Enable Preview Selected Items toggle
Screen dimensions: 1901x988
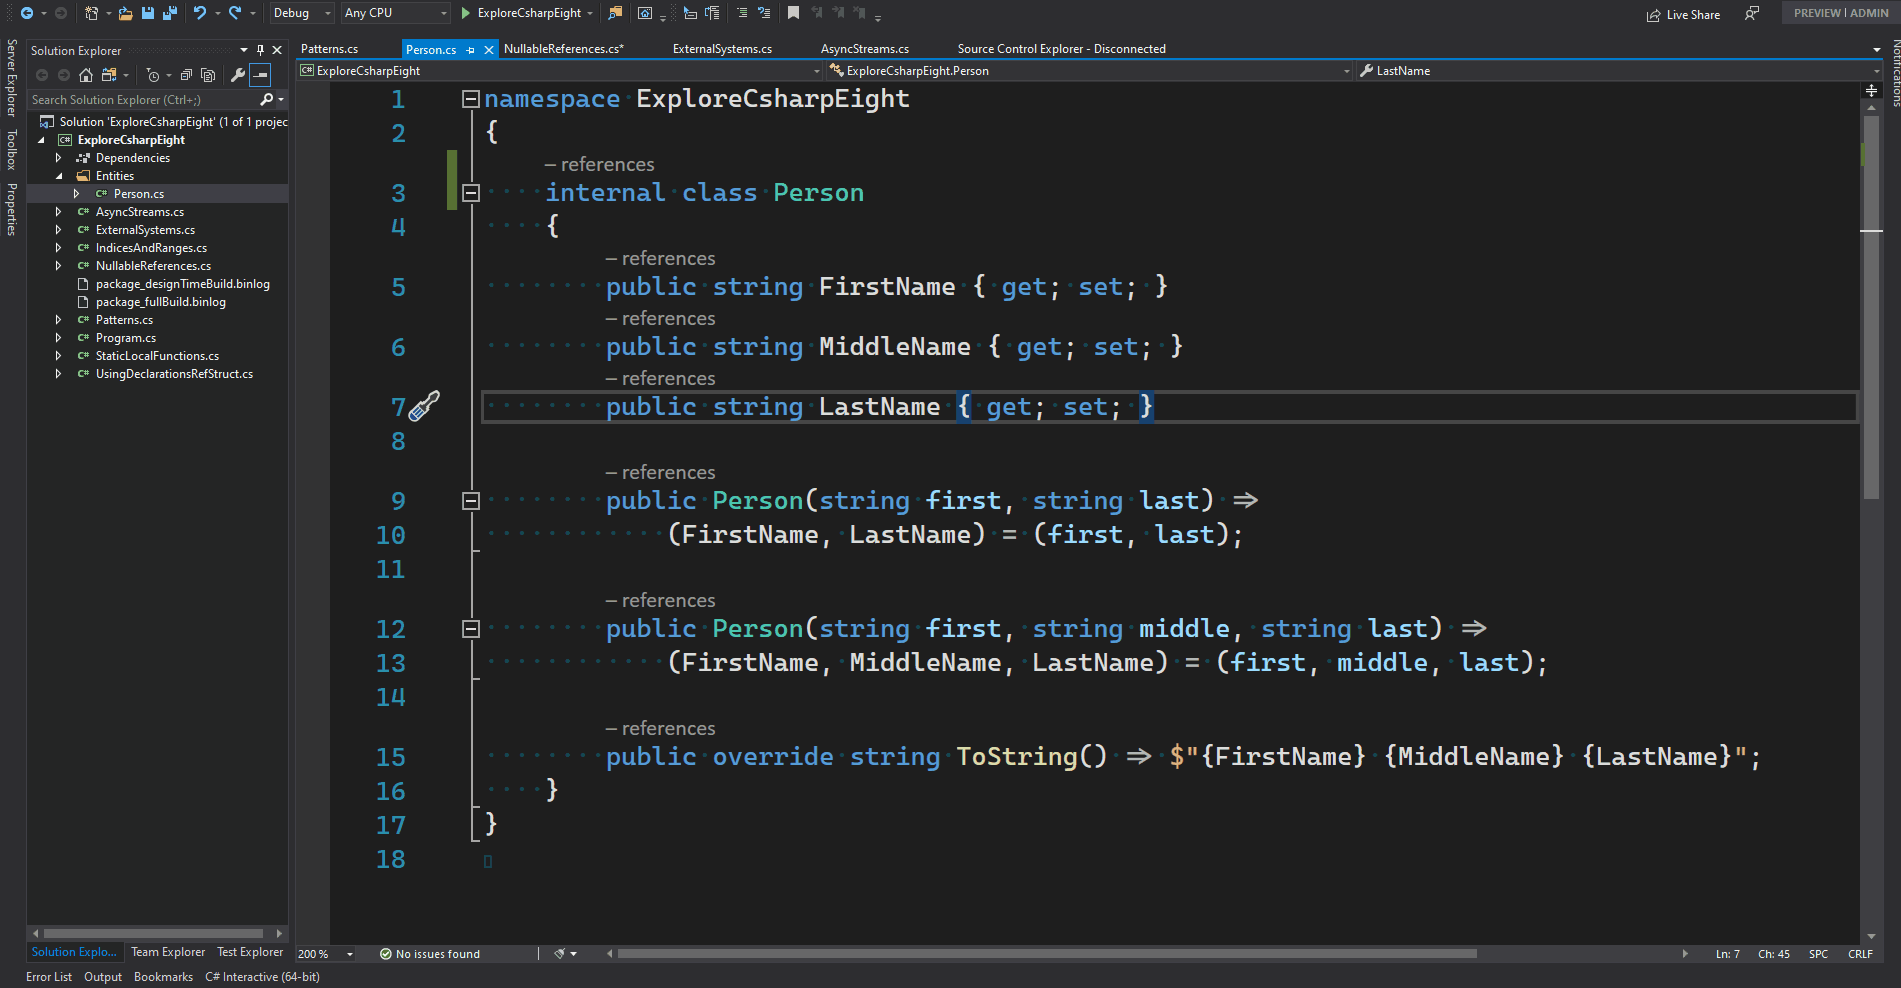pyautogui.click(x=260, y=75)
